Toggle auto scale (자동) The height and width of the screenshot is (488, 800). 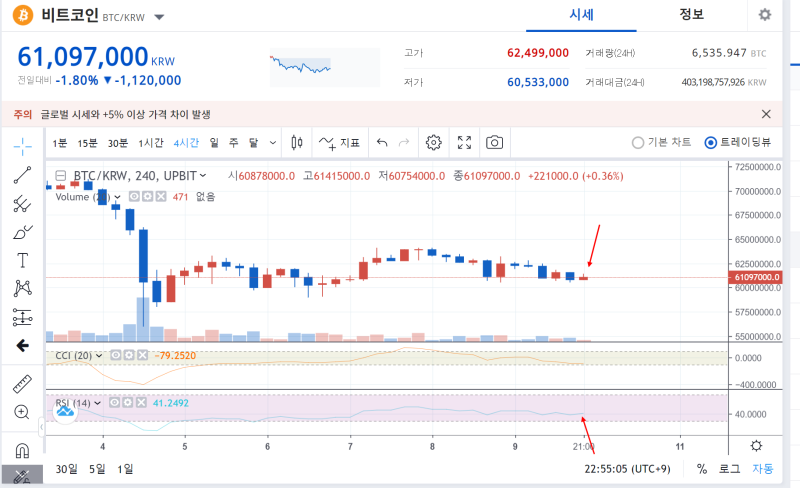click(x=763, y=469)
